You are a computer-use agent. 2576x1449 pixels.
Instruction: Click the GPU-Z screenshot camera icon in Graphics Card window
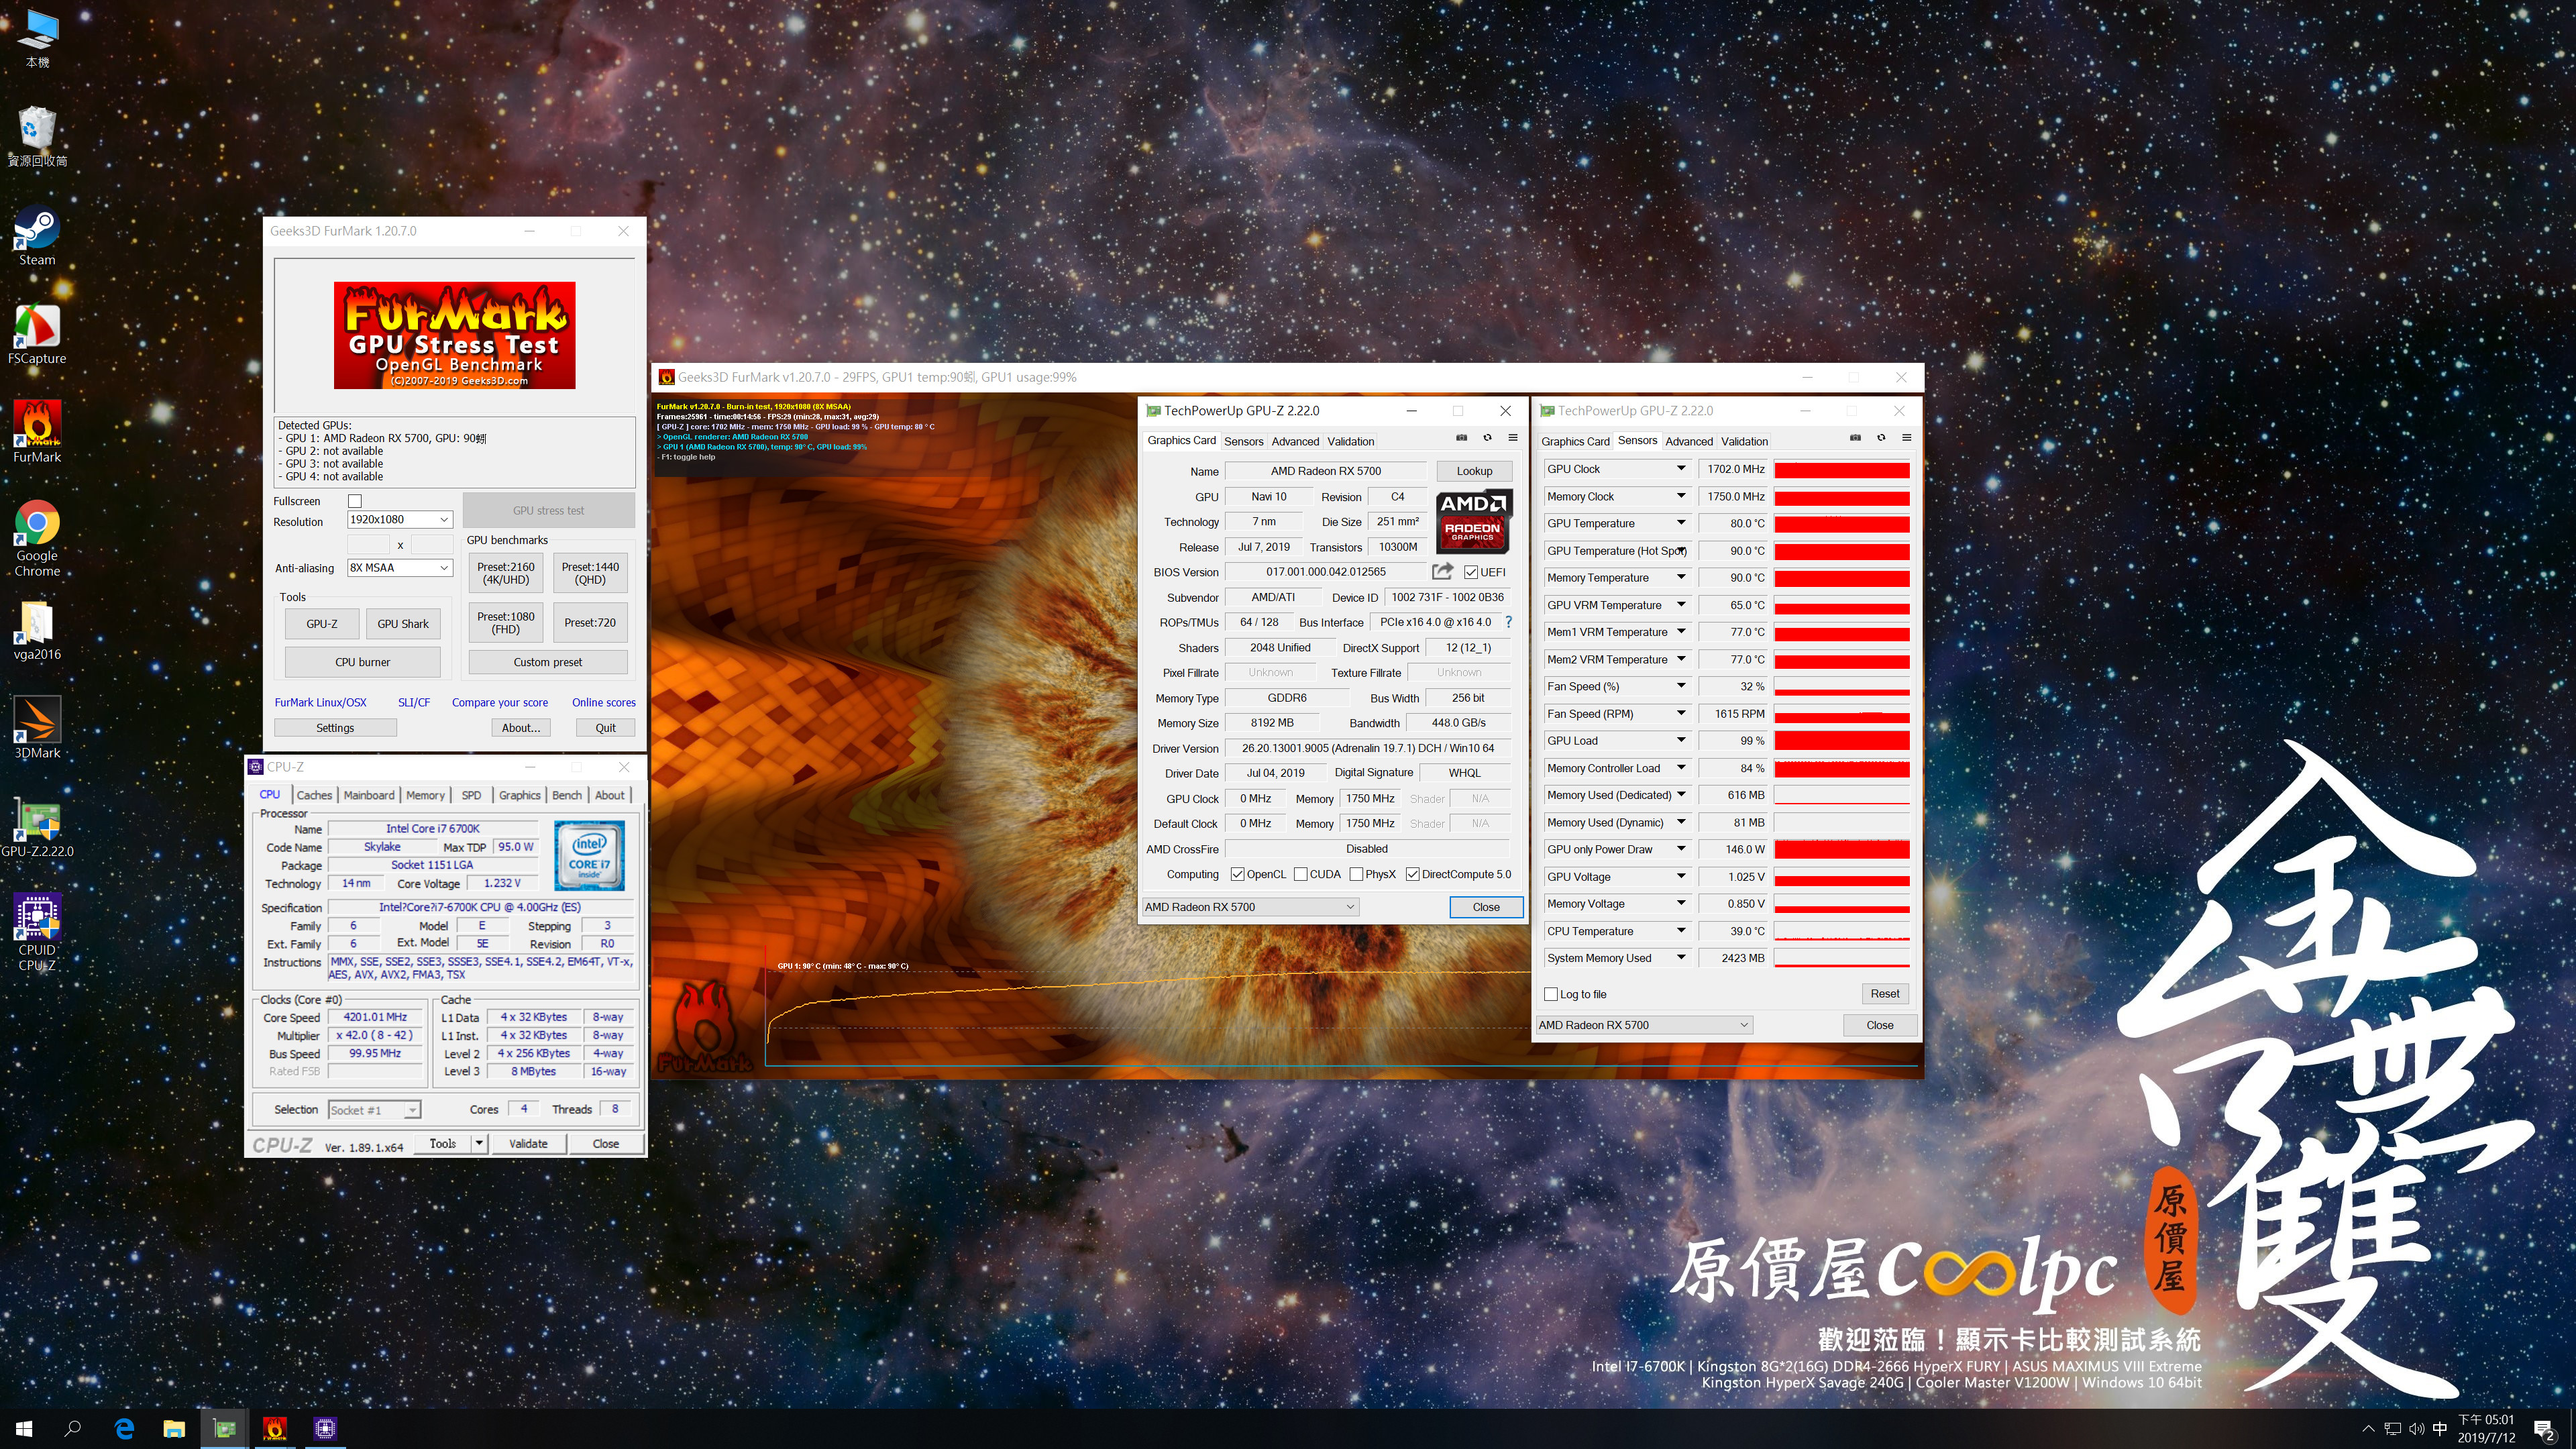click(1461, 438)
